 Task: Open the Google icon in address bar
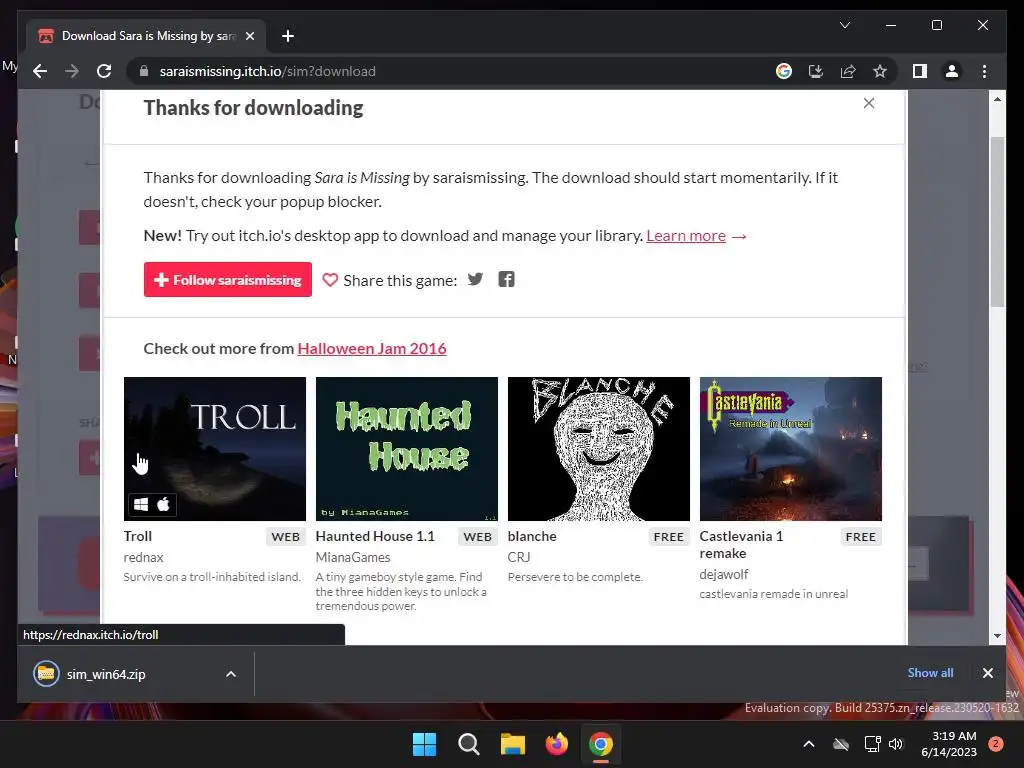(784, 71)
